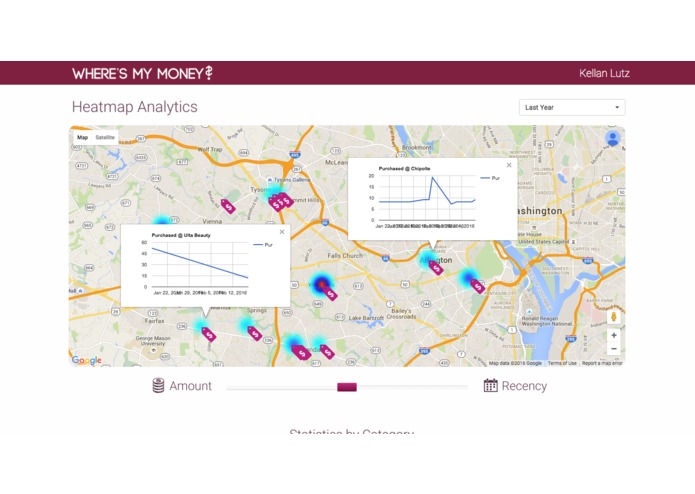
Task: Open the Terms of Use map link
Action: coord(562,363)
